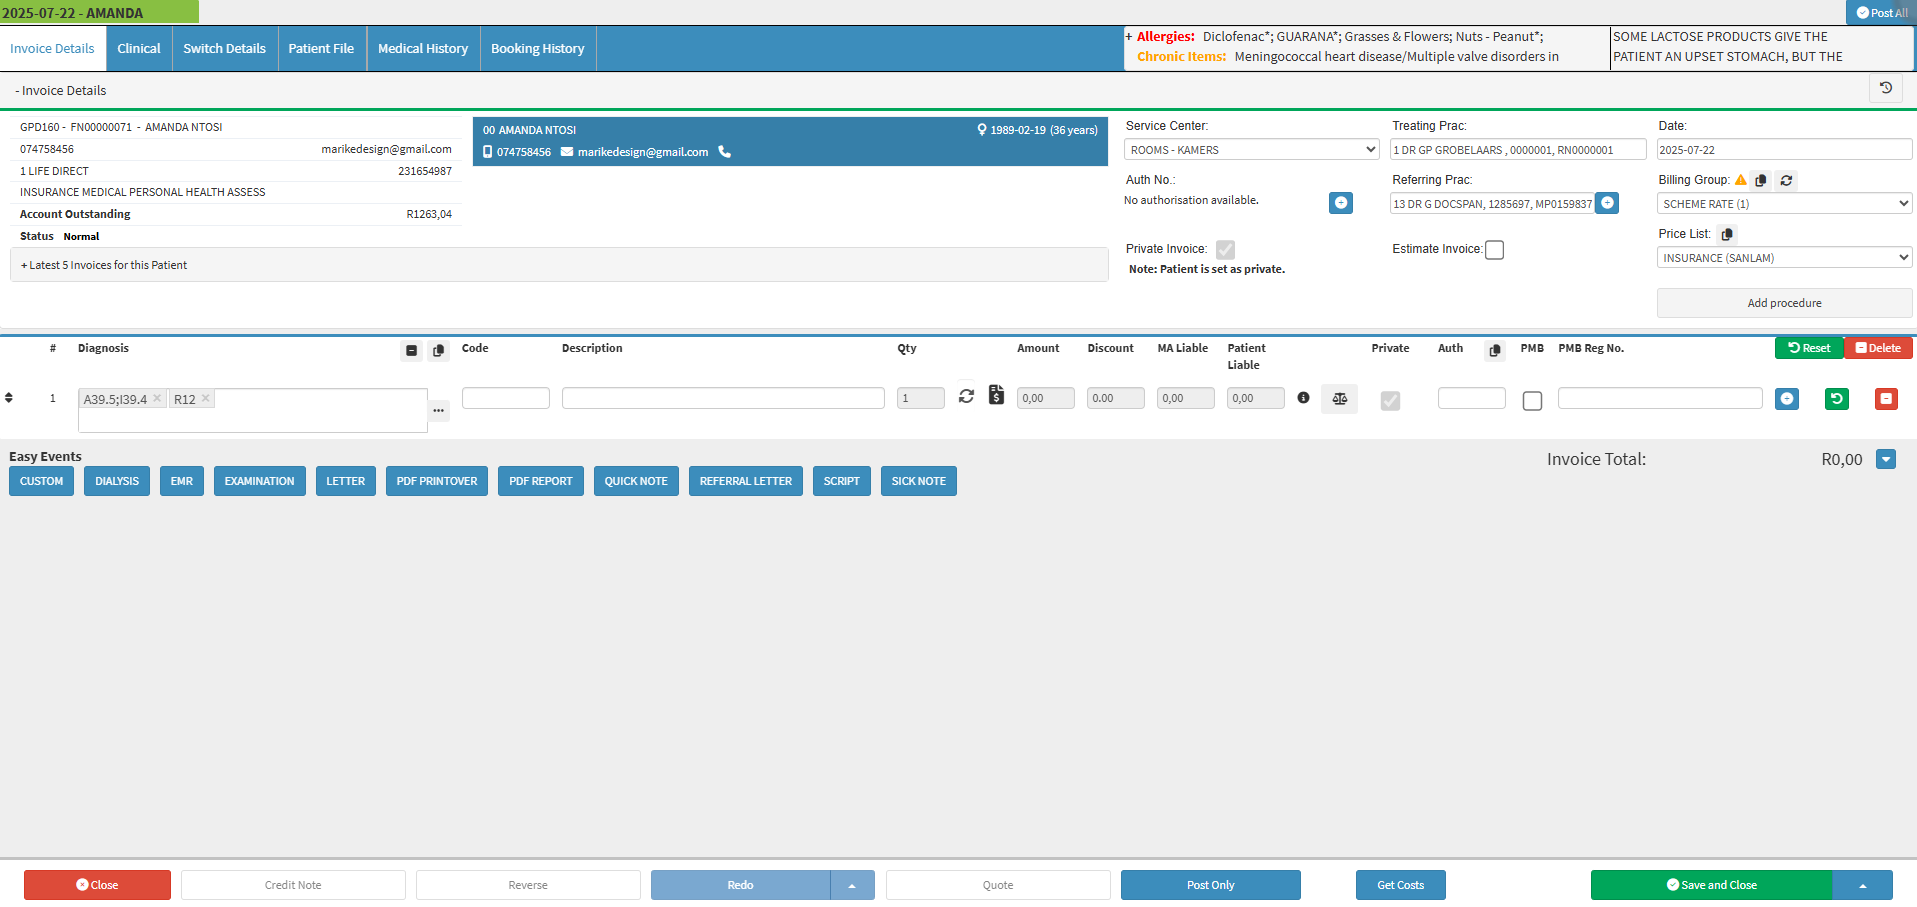The height and width of the screenshot is (907, 1917).
Task: Click the info circle after Patient Liable amount
Action: tap(1303, 398)
